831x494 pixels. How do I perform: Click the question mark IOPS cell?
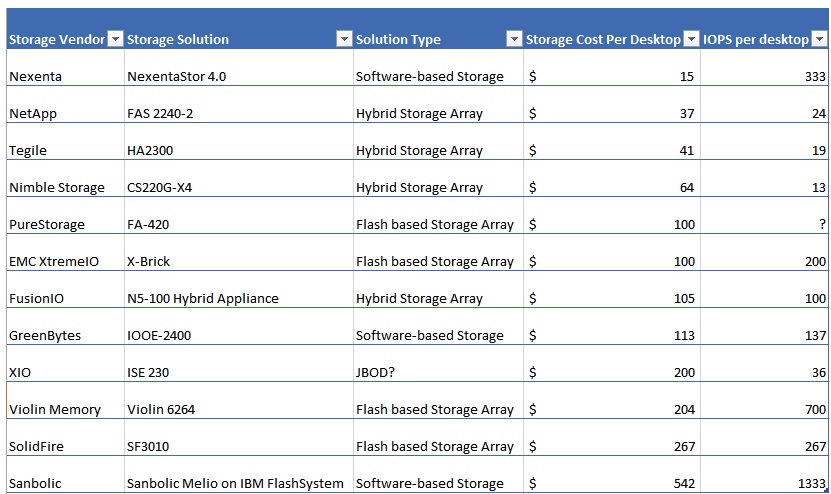click(x=764, y=216)
